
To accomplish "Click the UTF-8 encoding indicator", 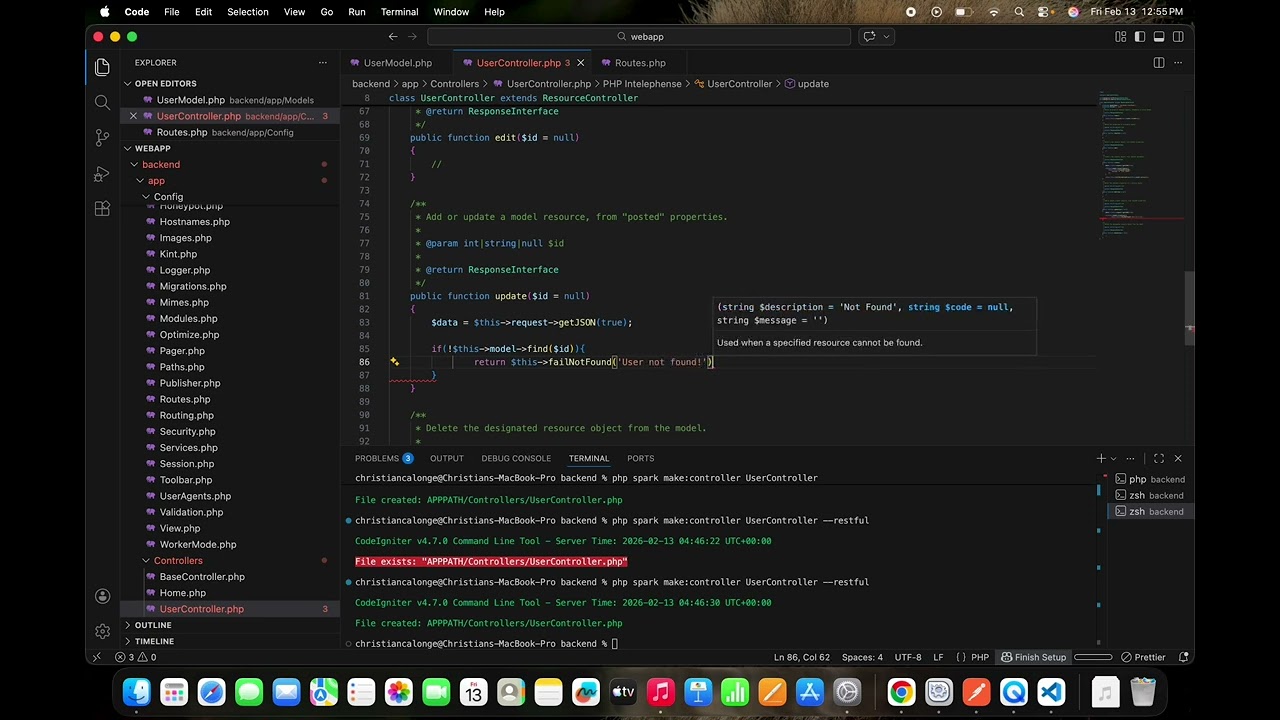I will tap(908, 658).
